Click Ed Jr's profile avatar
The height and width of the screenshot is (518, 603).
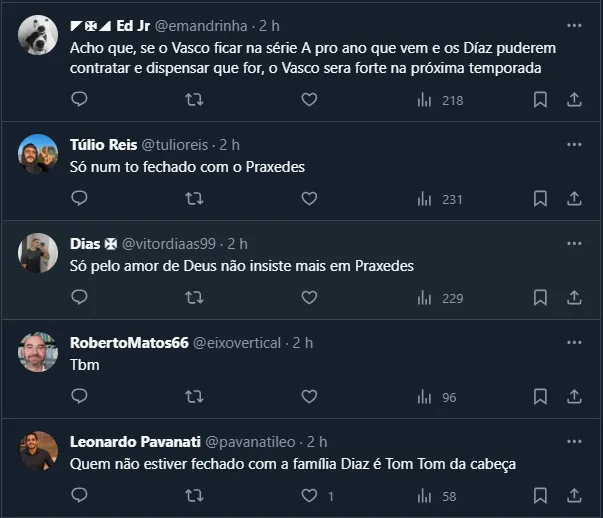(x=38, y=36)
